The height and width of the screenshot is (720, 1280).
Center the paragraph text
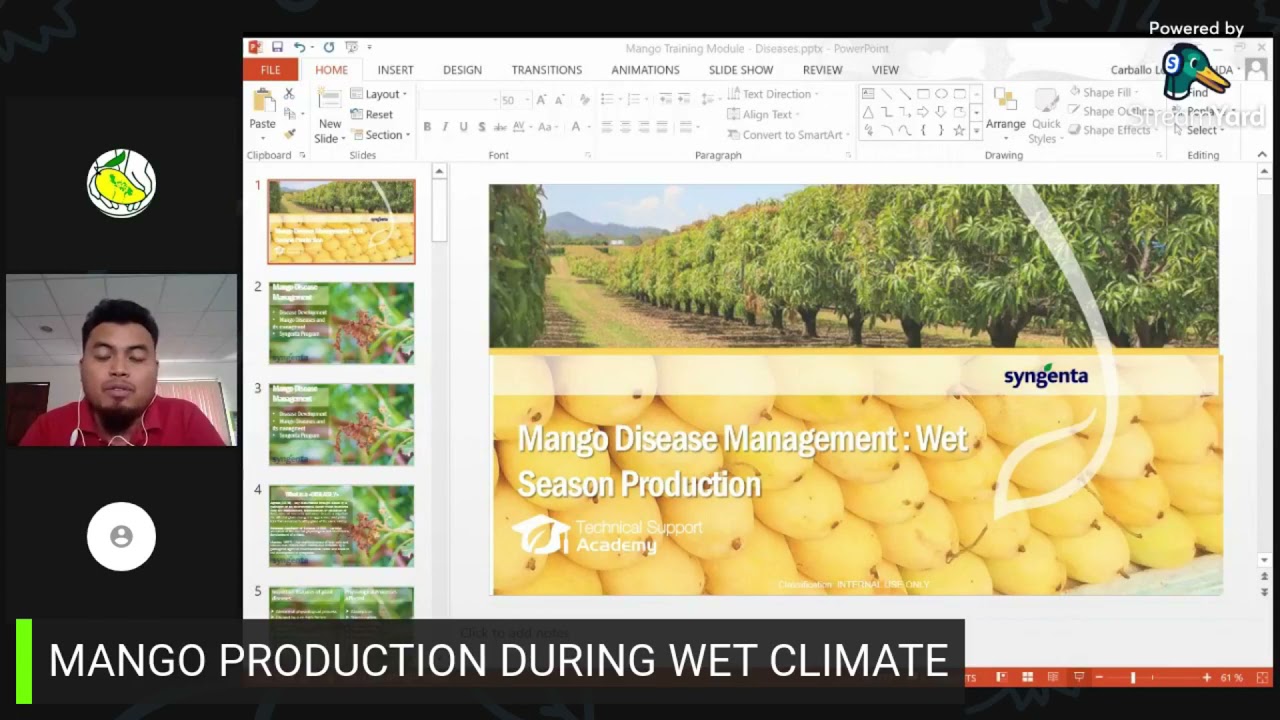(626, 127)
